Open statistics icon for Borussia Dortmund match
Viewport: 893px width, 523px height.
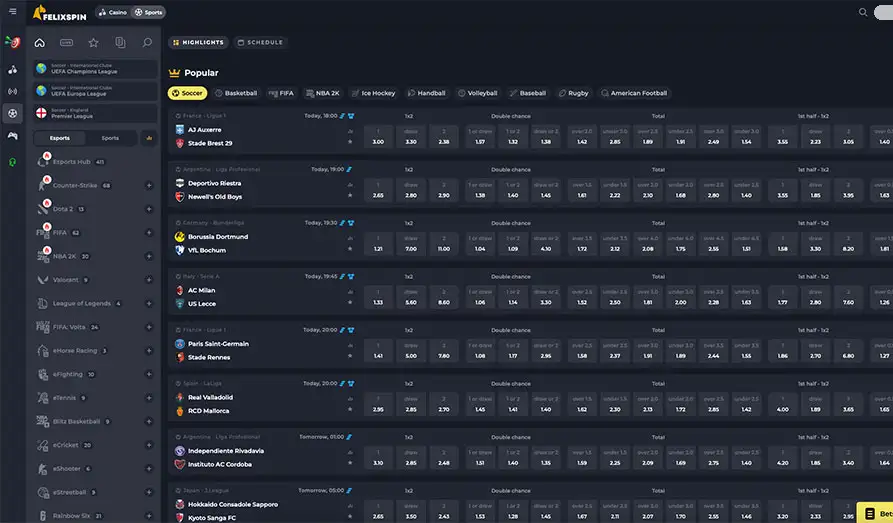[x=350, y=238]
